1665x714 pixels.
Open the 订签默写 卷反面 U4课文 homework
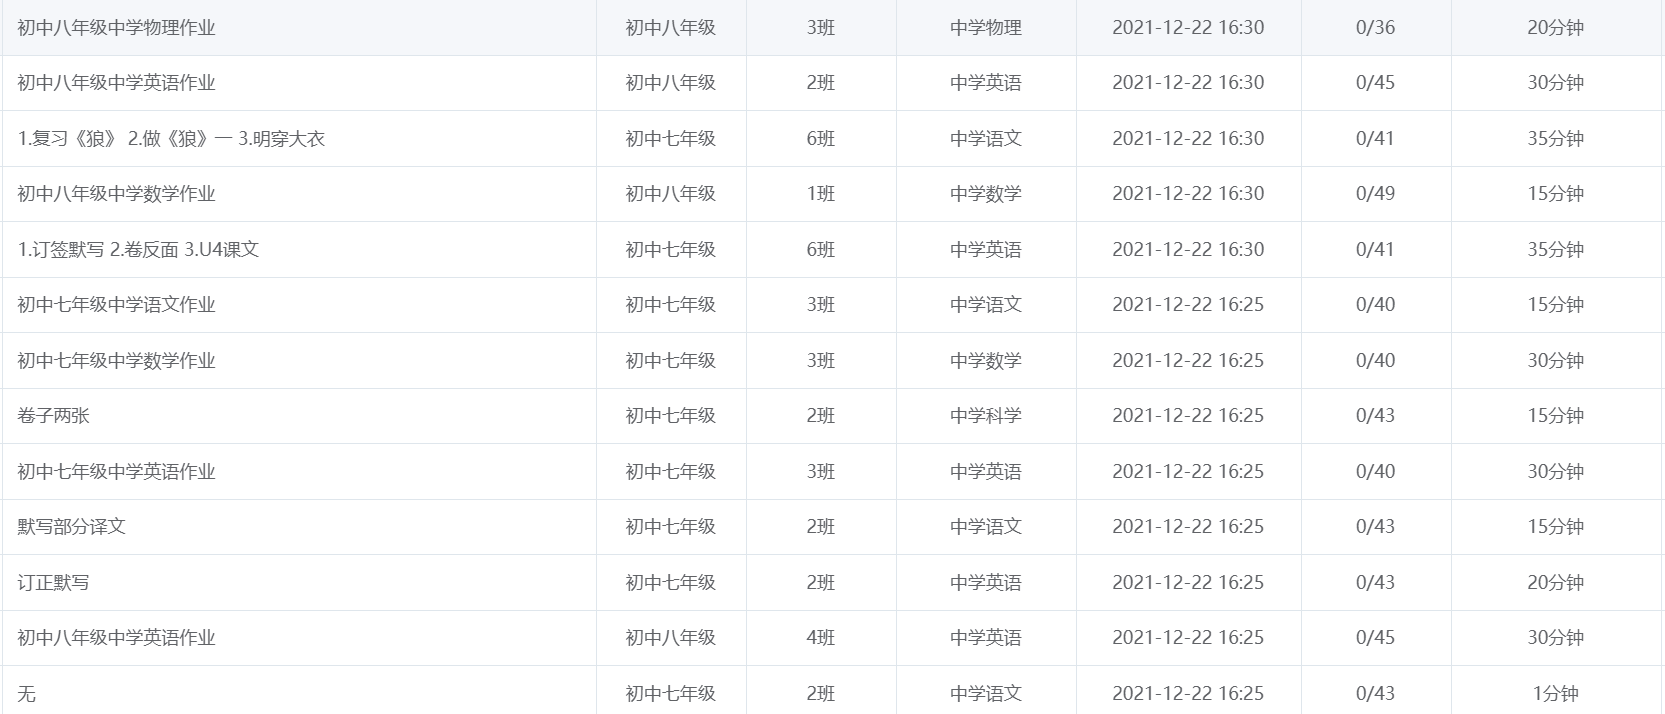click(138, 250)
